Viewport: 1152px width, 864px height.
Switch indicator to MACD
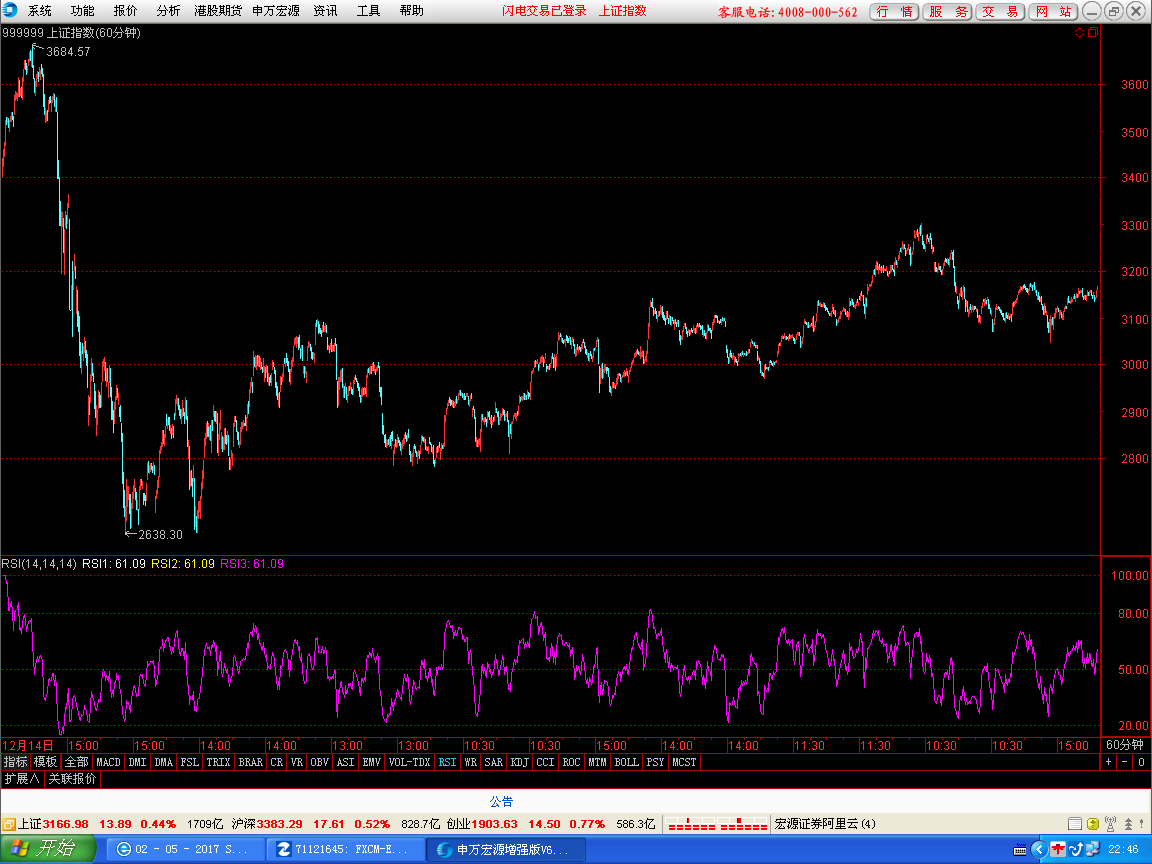coord(108,762)
